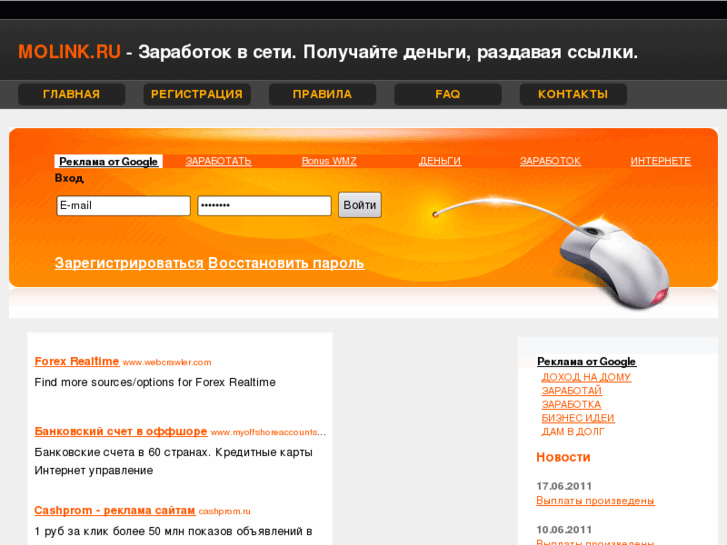Viewport: 727px width, 545px height.
Task: Open the ЗАРАБОТАЙ sidebar link
Action: click(x=572, y=391)
